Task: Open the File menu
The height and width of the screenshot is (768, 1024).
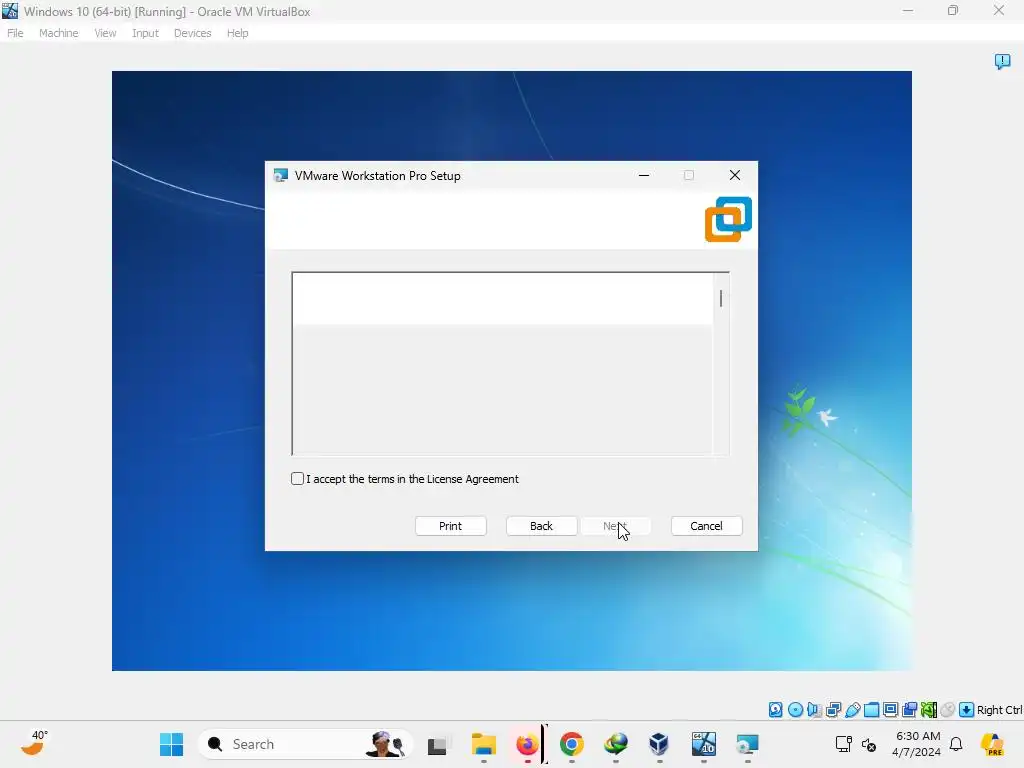Action: coord(15,33)
